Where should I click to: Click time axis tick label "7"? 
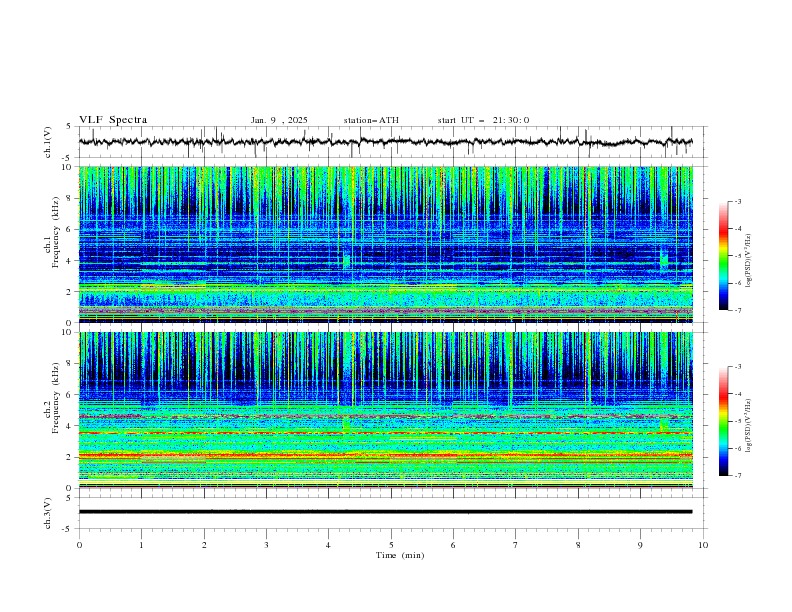(x=516, y=545)
